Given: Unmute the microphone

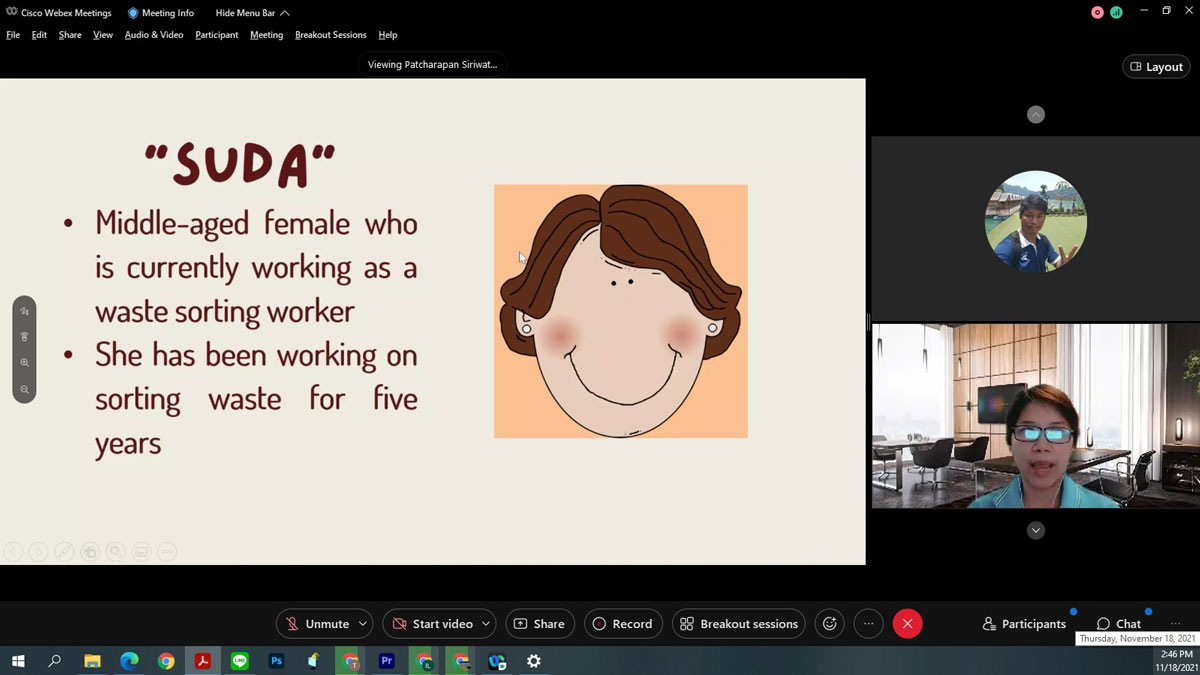Looking at the screenshot, I should (x=316, y=624).
